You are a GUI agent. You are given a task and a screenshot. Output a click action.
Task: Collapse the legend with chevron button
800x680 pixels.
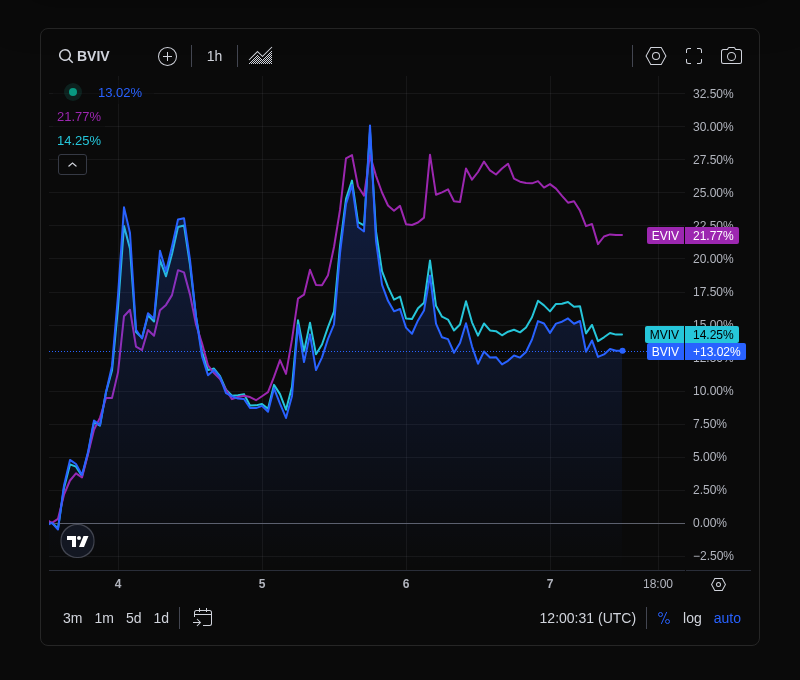[x=72, y=165]
